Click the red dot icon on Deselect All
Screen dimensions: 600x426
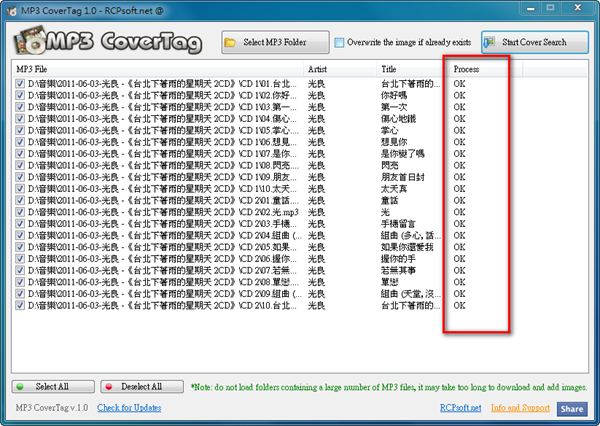coord(109,387)
